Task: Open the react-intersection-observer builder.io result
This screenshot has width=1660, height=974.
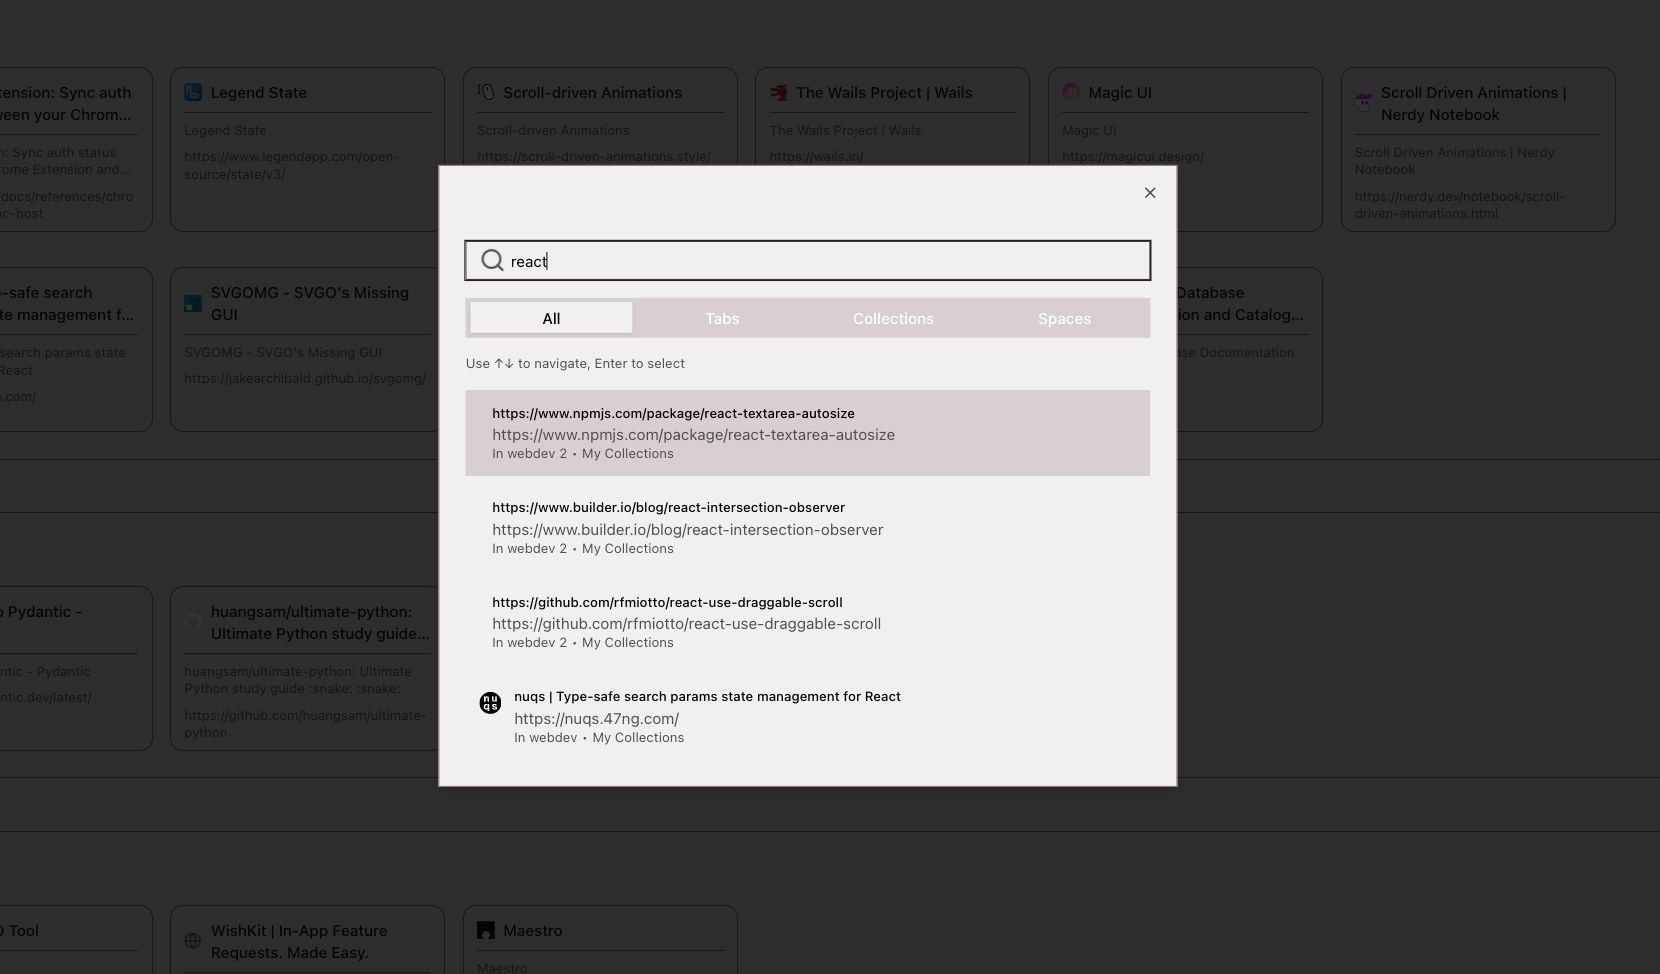Action: point(808,527)
